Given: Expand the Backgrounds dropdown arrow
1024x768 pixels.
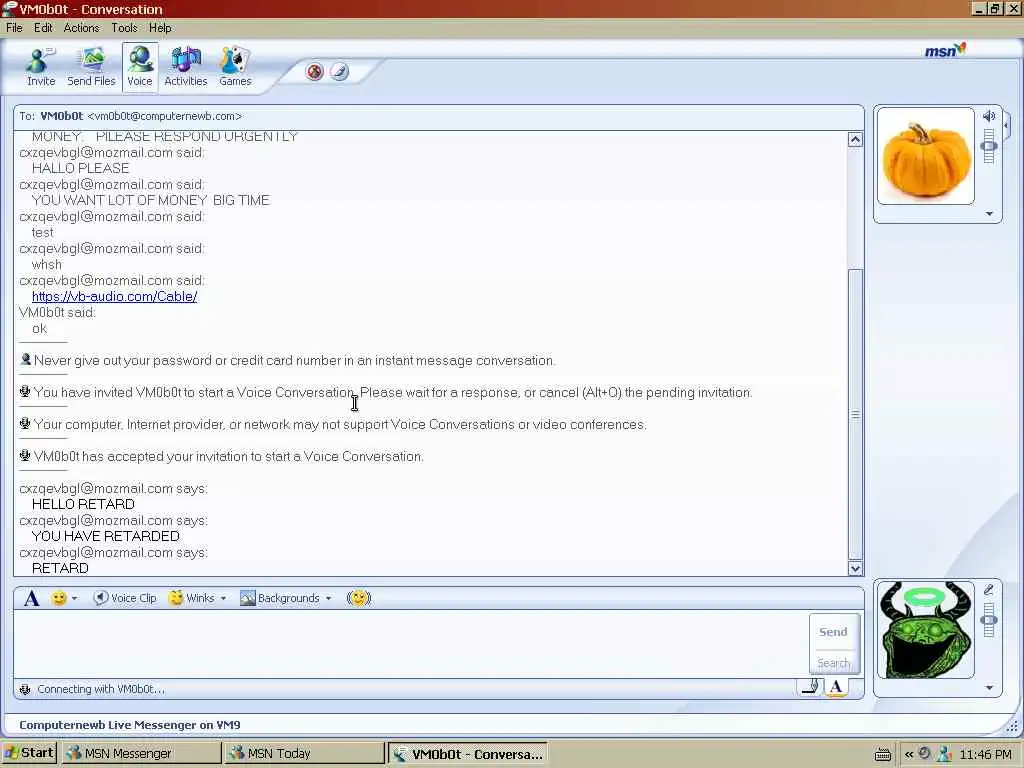Looking at the screenshot, I should click(328, 598).
